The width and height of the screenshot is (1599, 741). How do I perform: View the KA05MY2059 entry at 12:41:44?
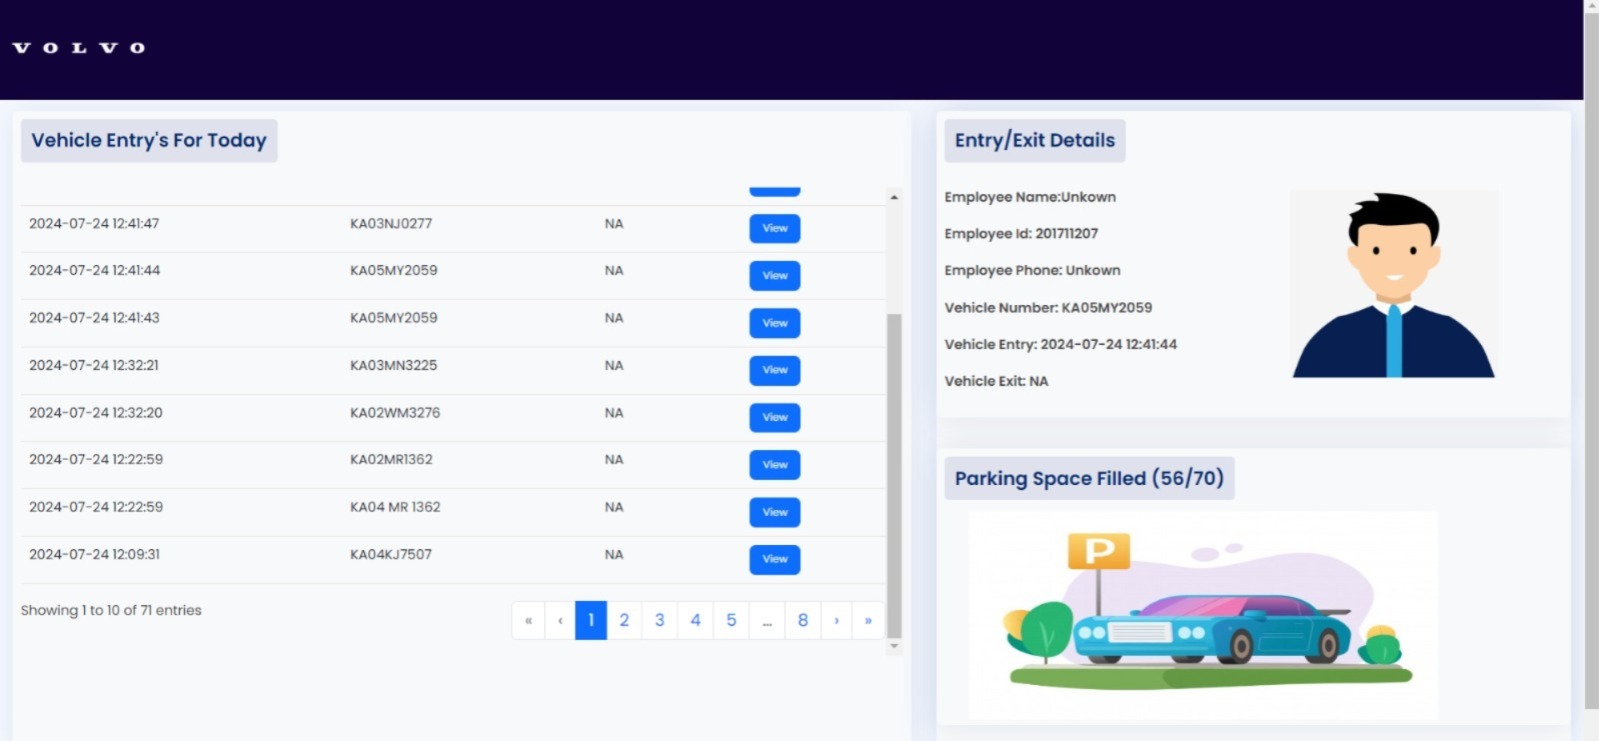774,275
